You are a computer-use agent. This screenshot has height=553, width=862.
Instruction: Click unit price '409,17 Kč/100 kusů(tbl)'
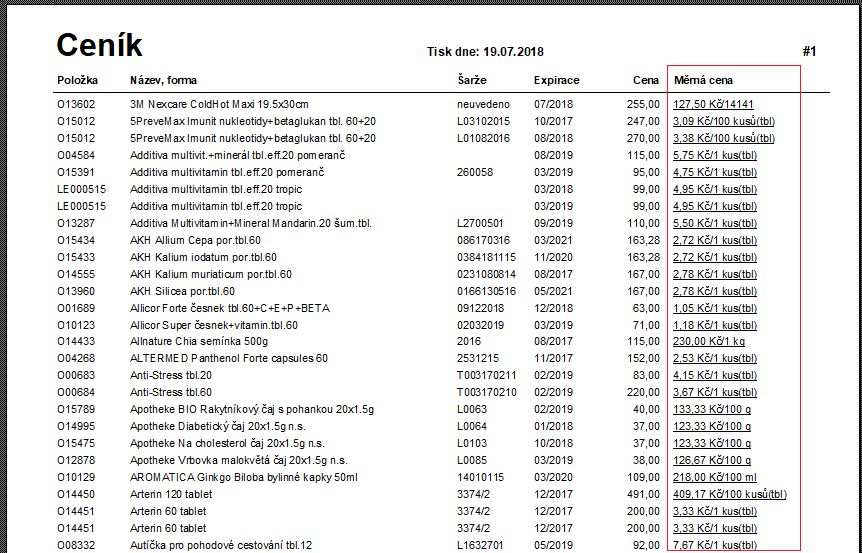click(730, 495)
